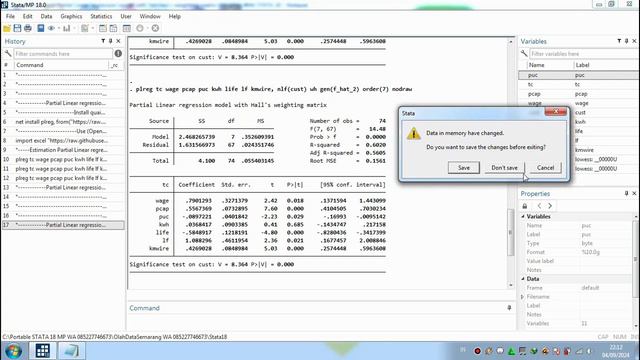This screenshot has height=360, width=640.
Task: Click Save in the Stata dialog
Action: (x=464, y=168)
